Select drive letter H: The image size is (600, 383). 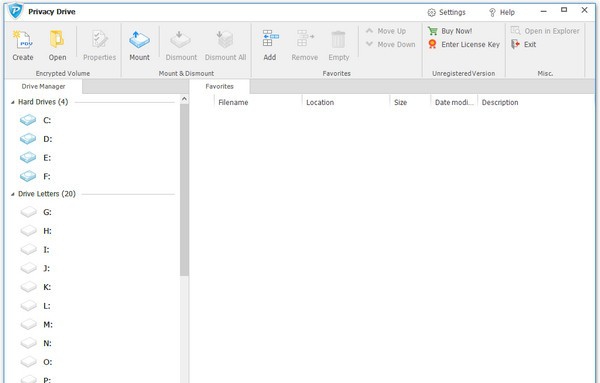tap(36, 231)
